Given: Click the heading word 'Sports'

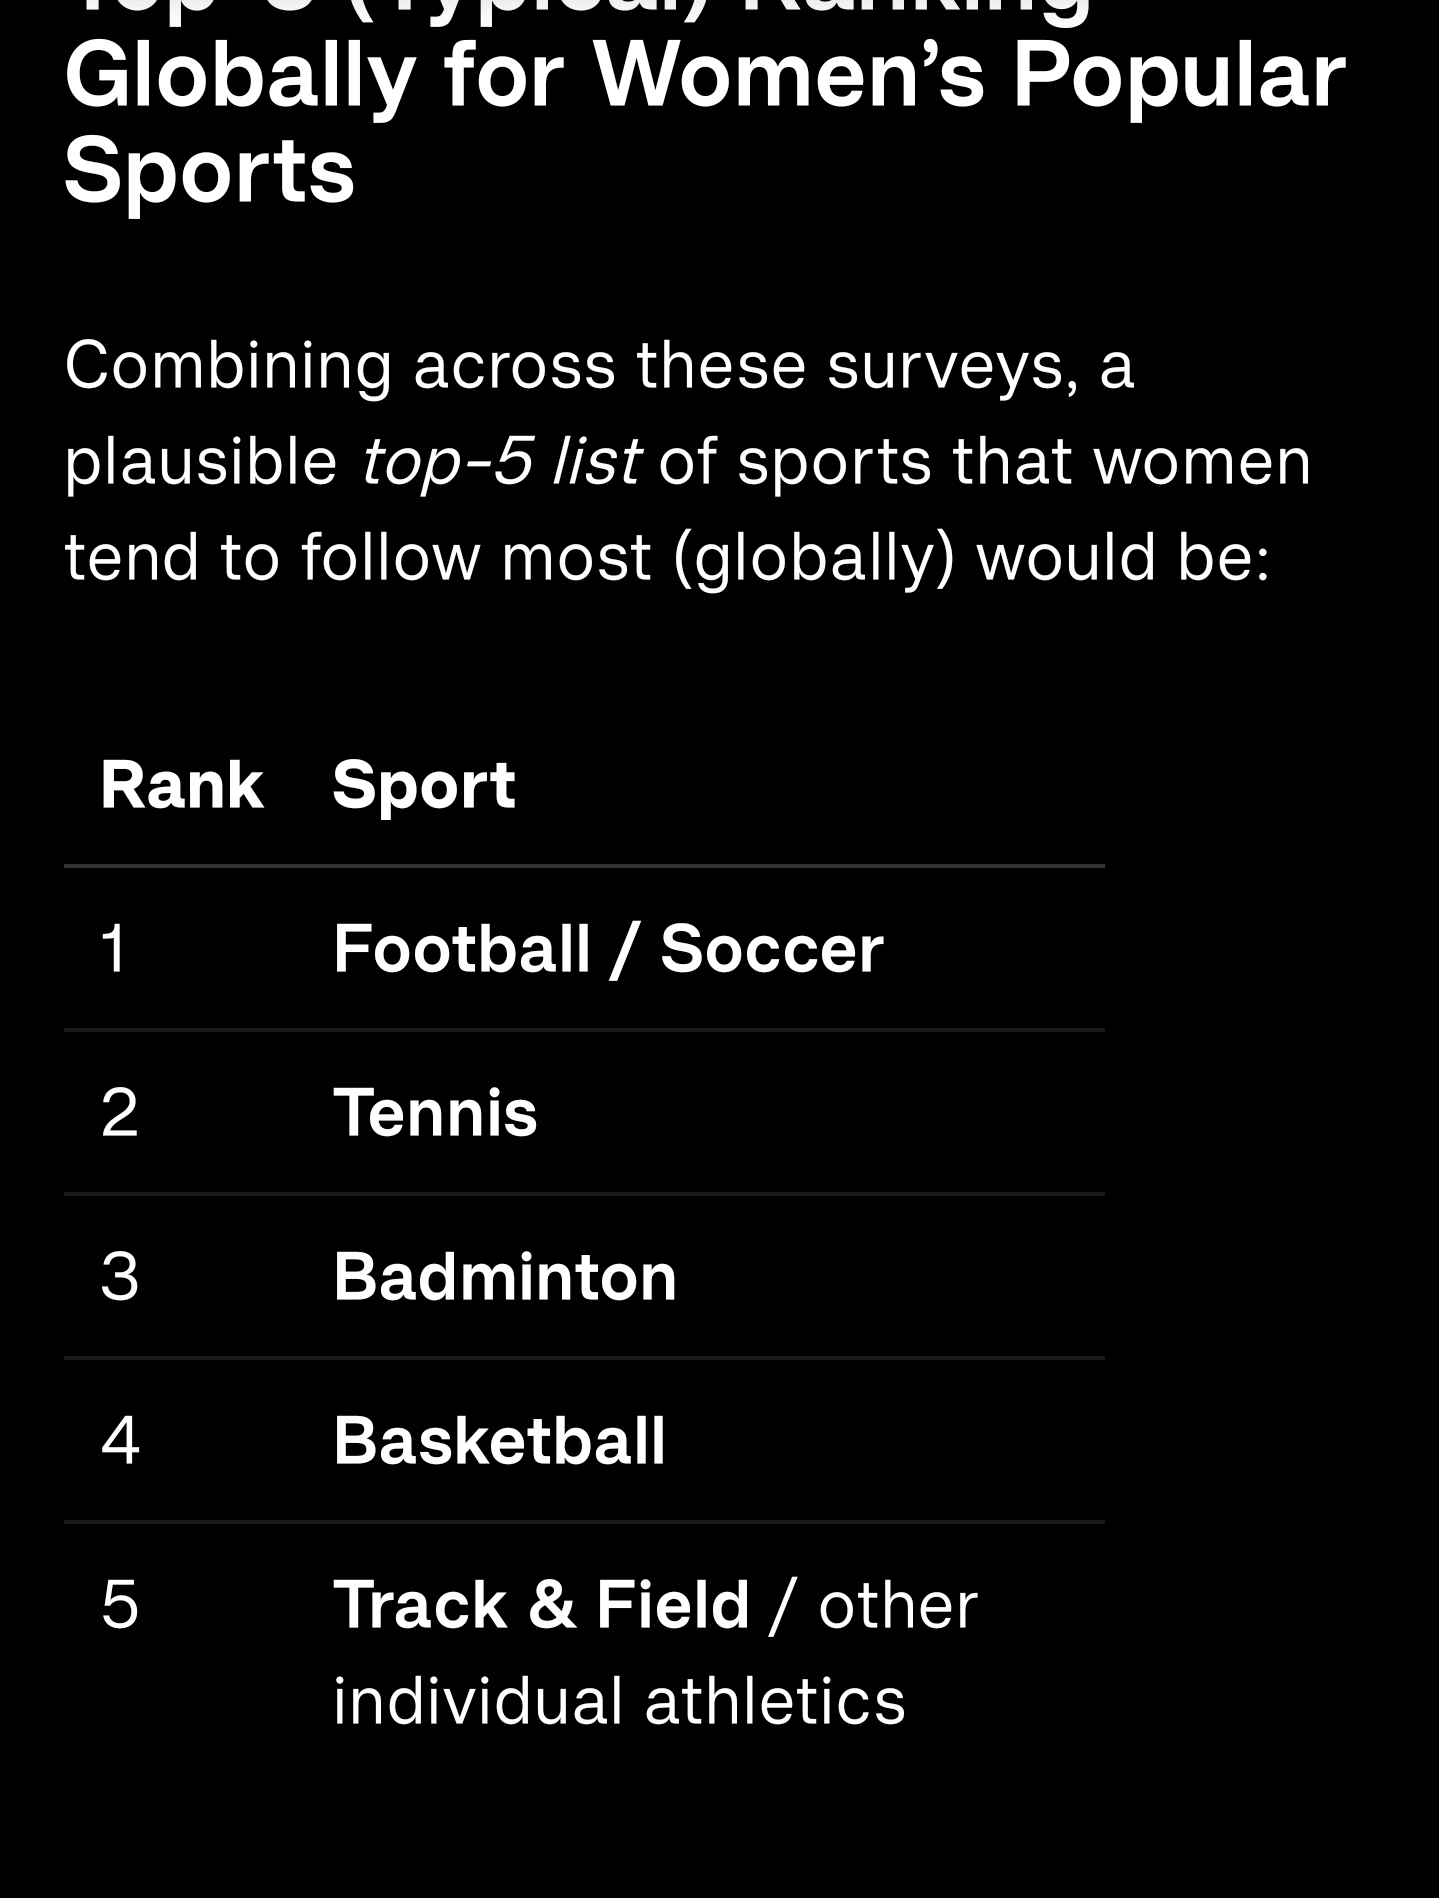Looking at the screenshot, I should 210,170.
